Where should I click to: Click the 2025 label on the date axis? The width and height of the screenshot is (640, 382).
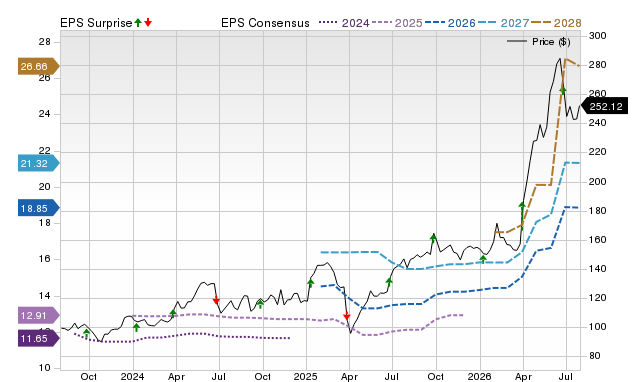coord(305,376)
